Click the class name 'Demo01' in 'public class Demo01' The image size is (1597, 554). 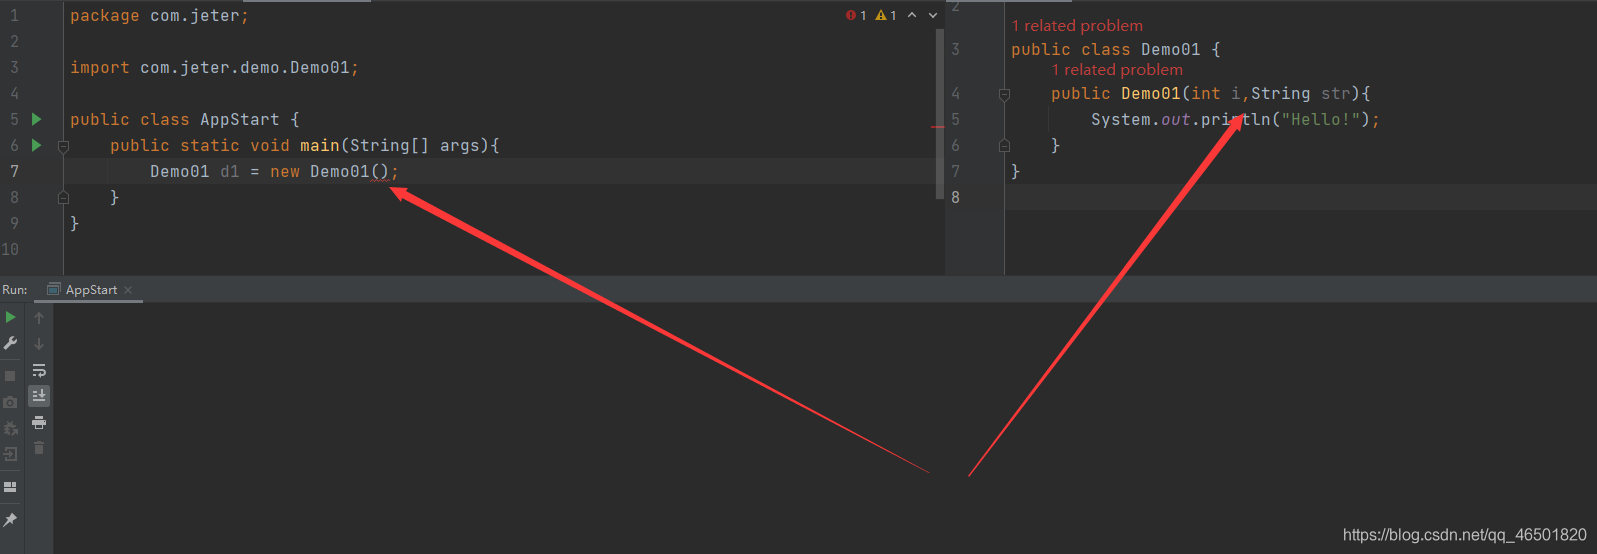[x=1170, y=50]
